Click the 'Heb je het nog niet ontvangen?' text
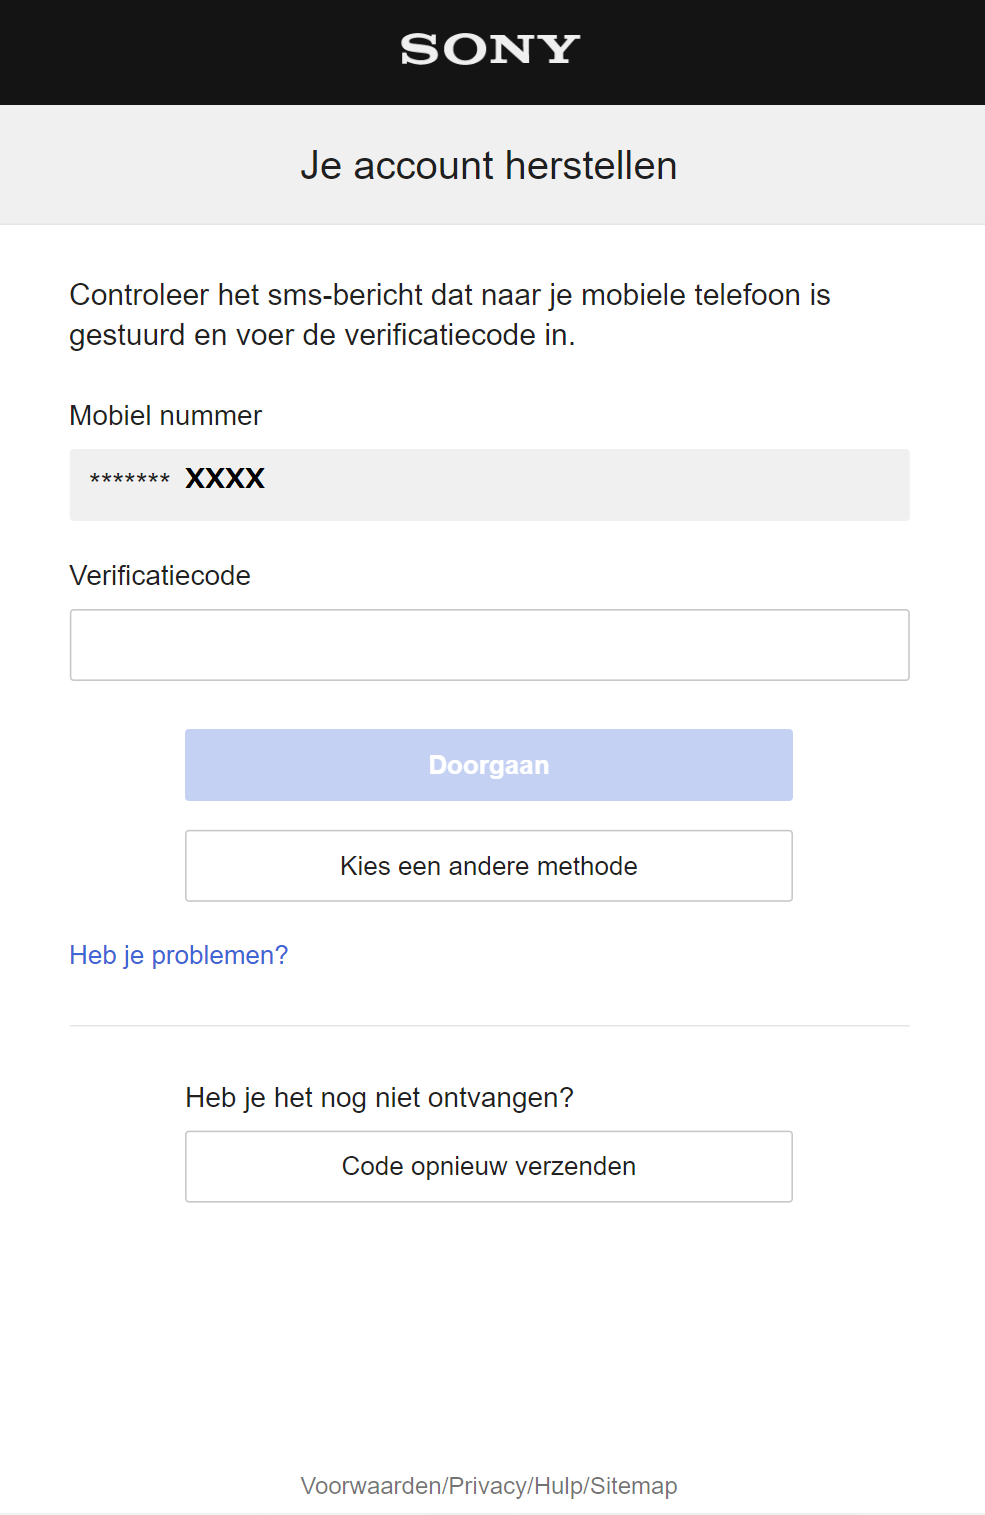Image resolution: width=985 pixels, height=1515 pixels. pyautogui.click(x=379, y=1098)
